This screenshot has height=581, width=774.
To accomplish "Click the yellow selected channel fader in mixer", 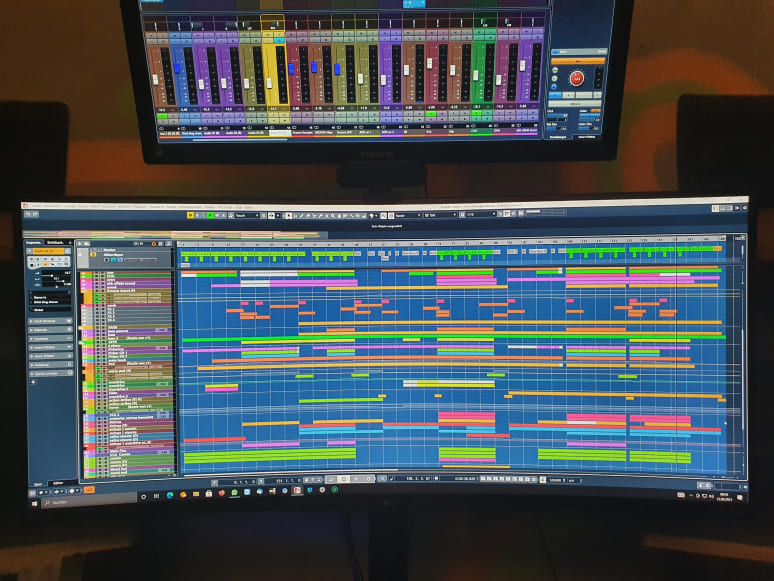I will click(270, 83).
